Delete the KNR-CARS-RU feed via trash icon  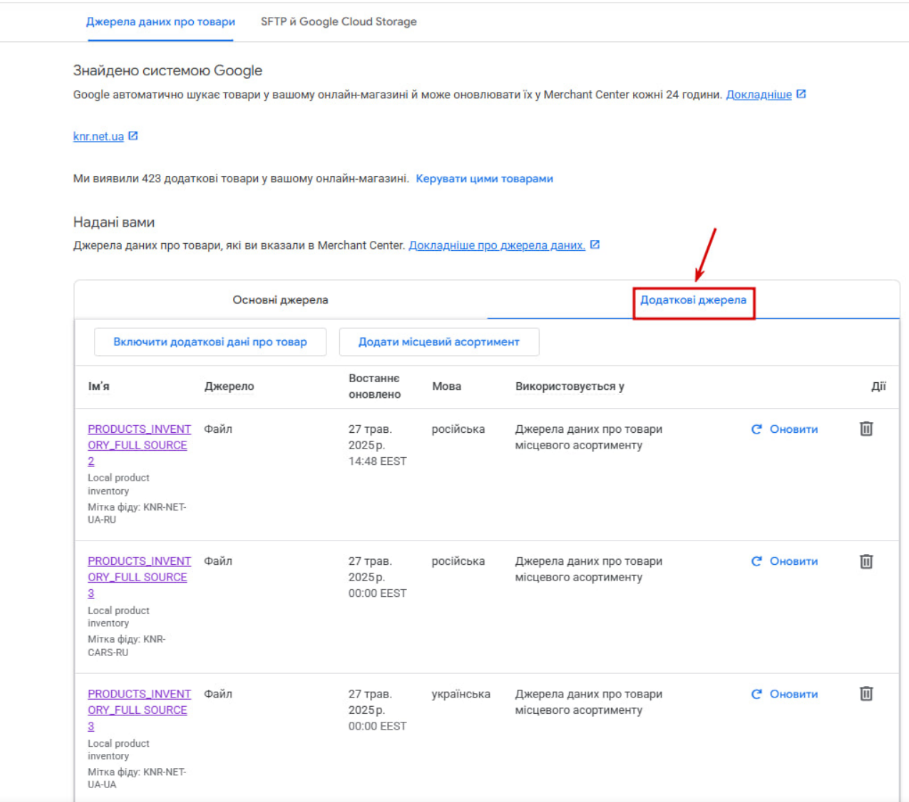(x=866, y=561)
